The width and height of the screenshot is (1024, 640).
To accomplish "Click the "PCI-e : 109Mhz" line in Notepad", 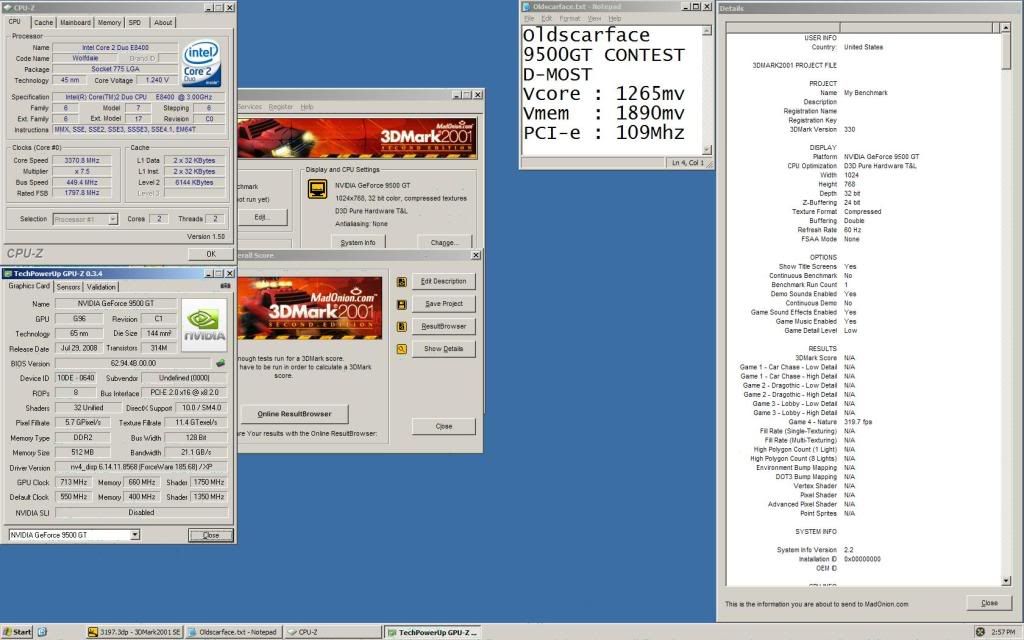I will point(603,133).
